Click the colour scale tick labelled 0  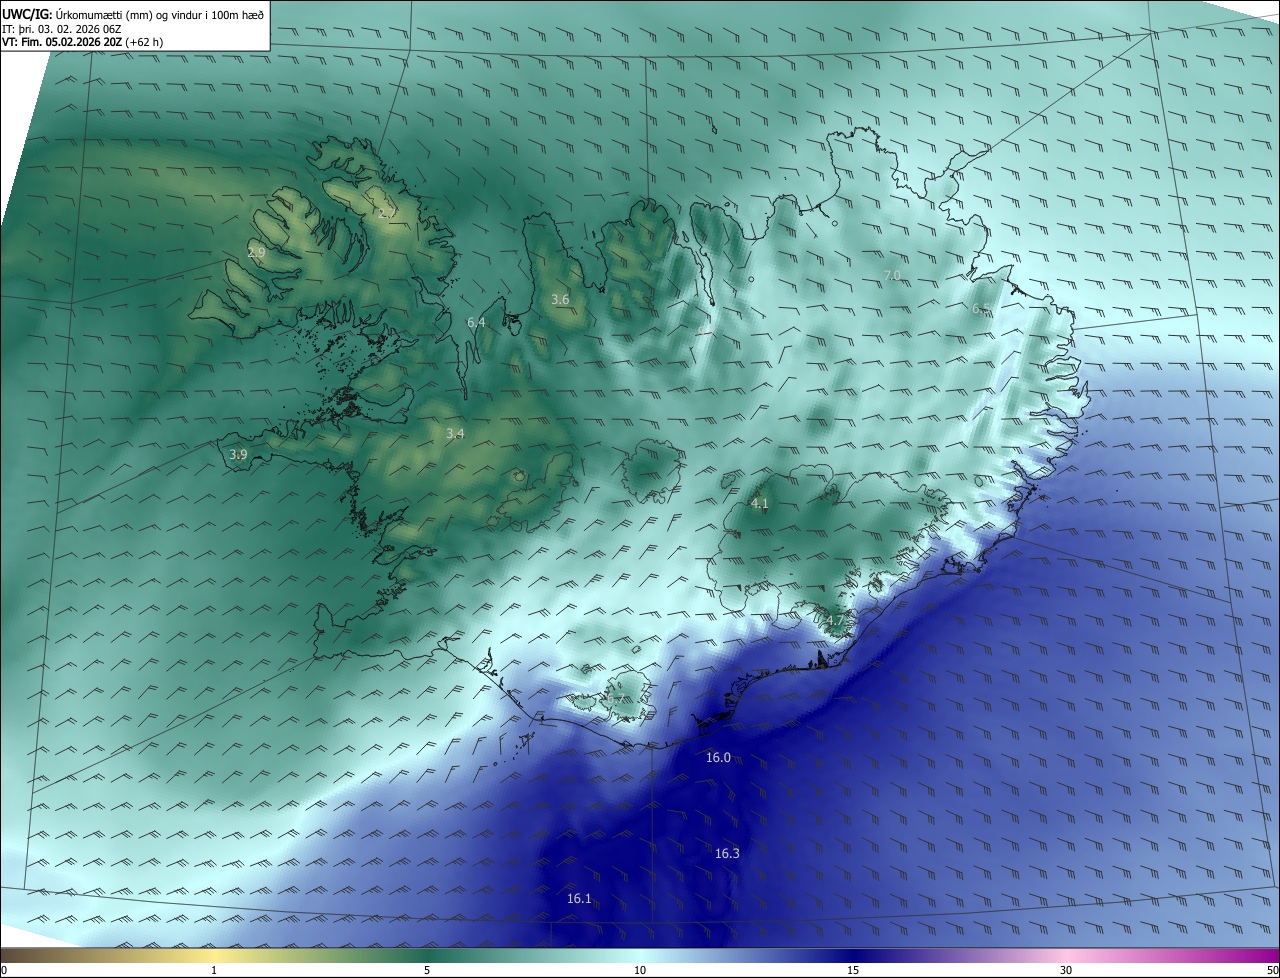tap(4, 970)
